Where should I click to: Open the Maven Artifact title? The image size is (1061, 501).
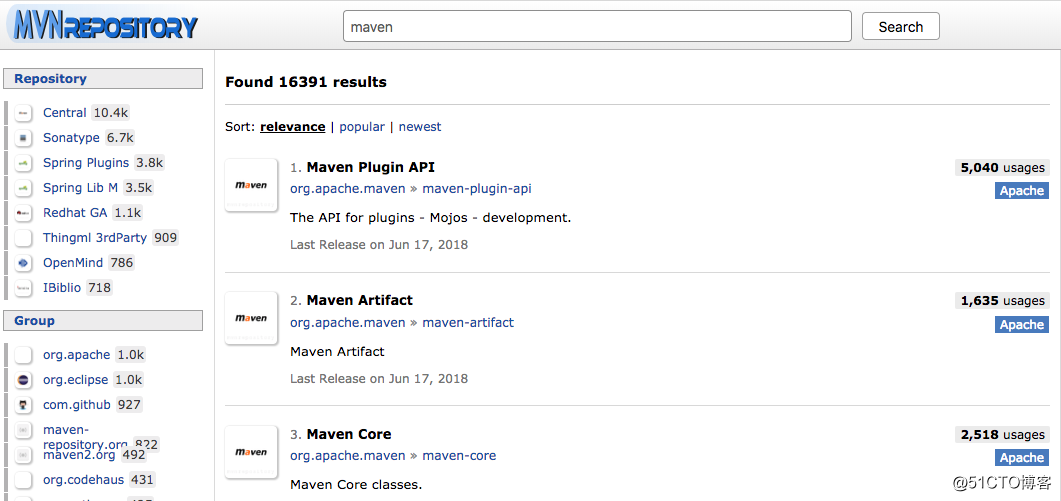coord(359,301)
